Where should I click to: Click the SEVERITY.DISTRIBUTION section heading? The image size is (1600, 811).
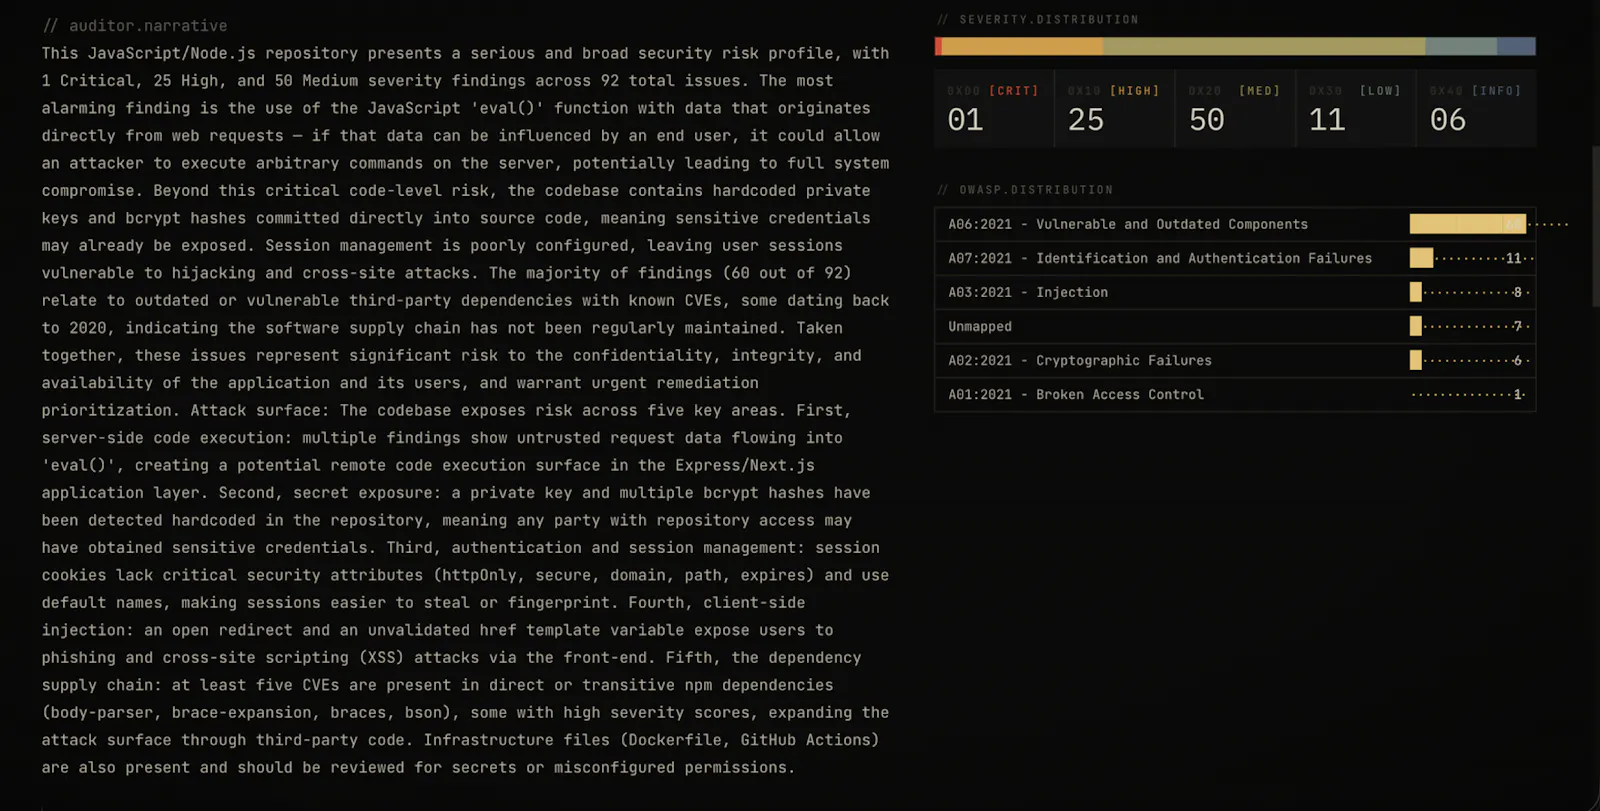tap(1038, 19)
